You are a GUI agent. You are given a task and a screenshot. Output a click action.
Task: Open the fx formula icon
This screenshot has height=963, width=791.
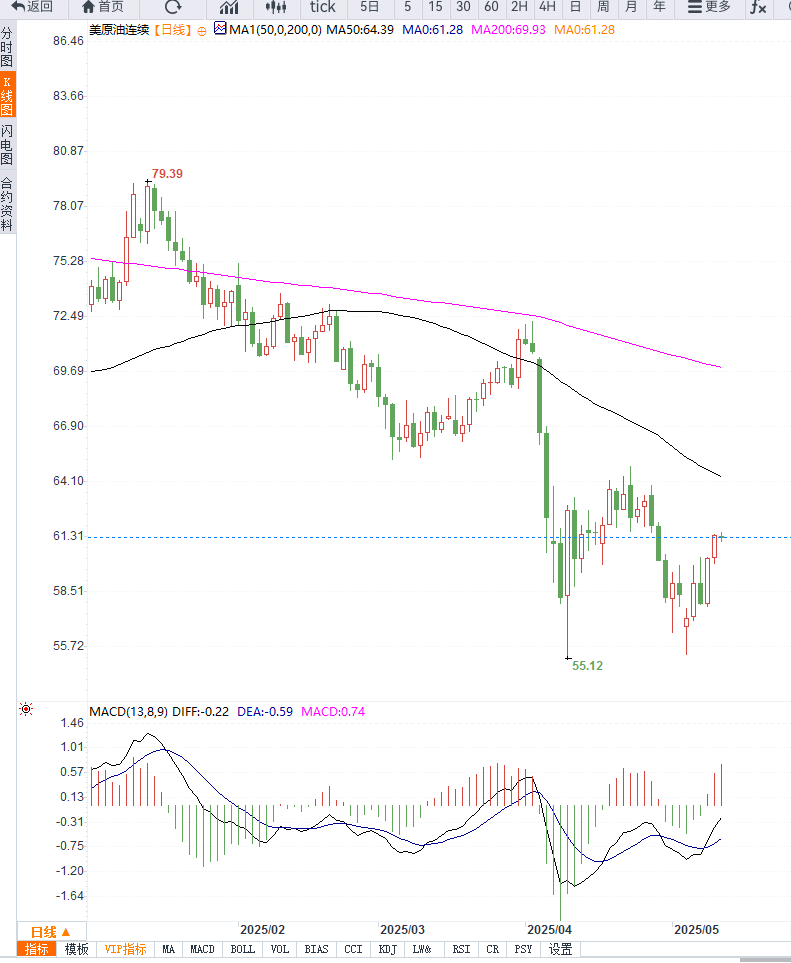pos(758,7)
